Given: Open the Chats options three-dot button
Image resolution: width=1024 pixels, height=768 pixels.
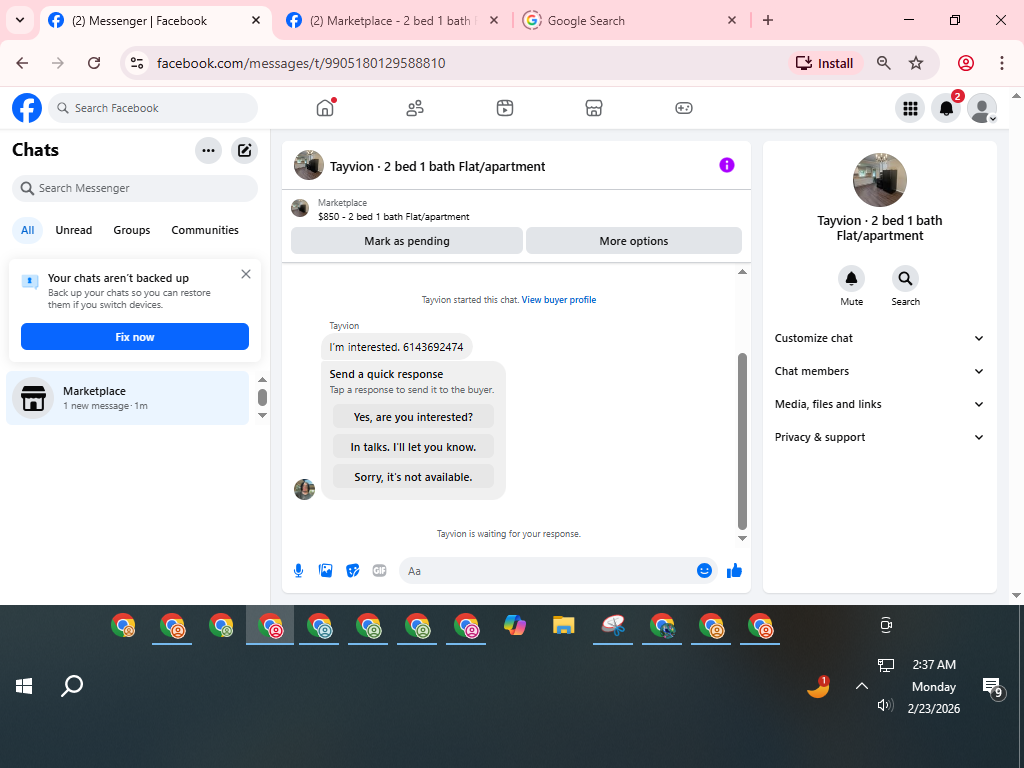Looking at the screenshot, I should click(208, 150).
